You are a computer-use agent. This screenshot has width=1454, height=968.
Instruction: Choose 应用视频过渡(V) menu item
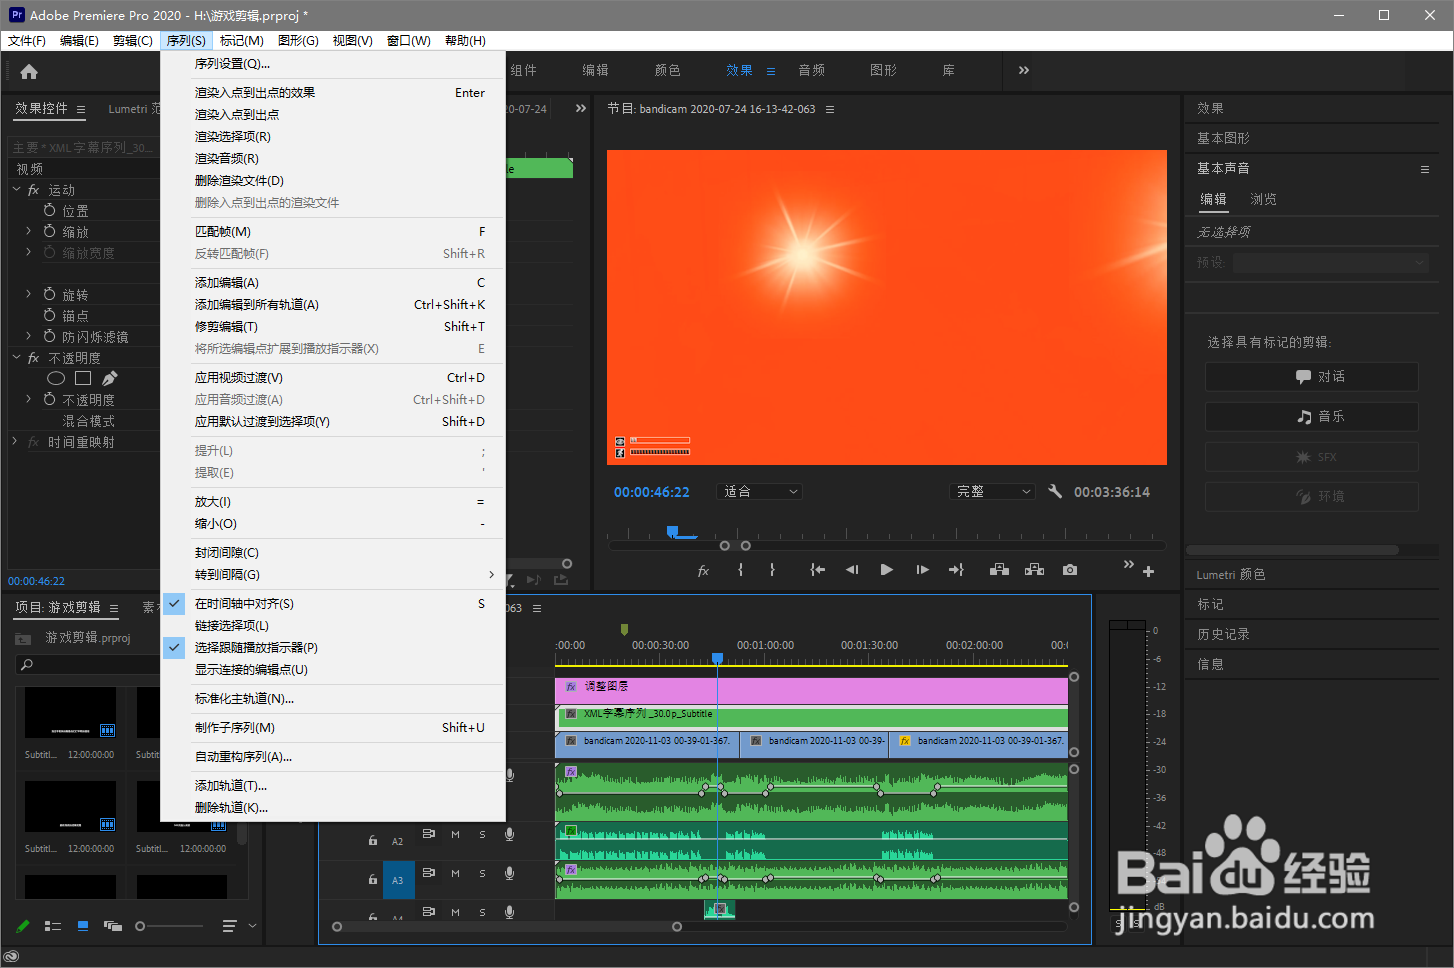tap(333, 378)
